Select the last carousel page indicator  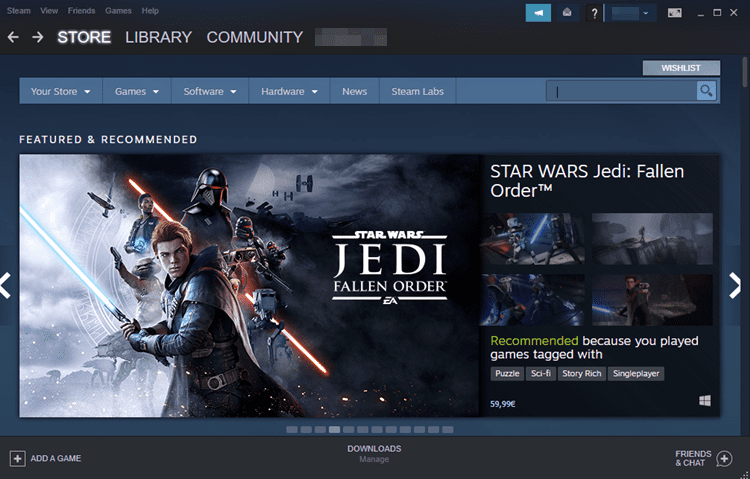(x=448, y=430)
